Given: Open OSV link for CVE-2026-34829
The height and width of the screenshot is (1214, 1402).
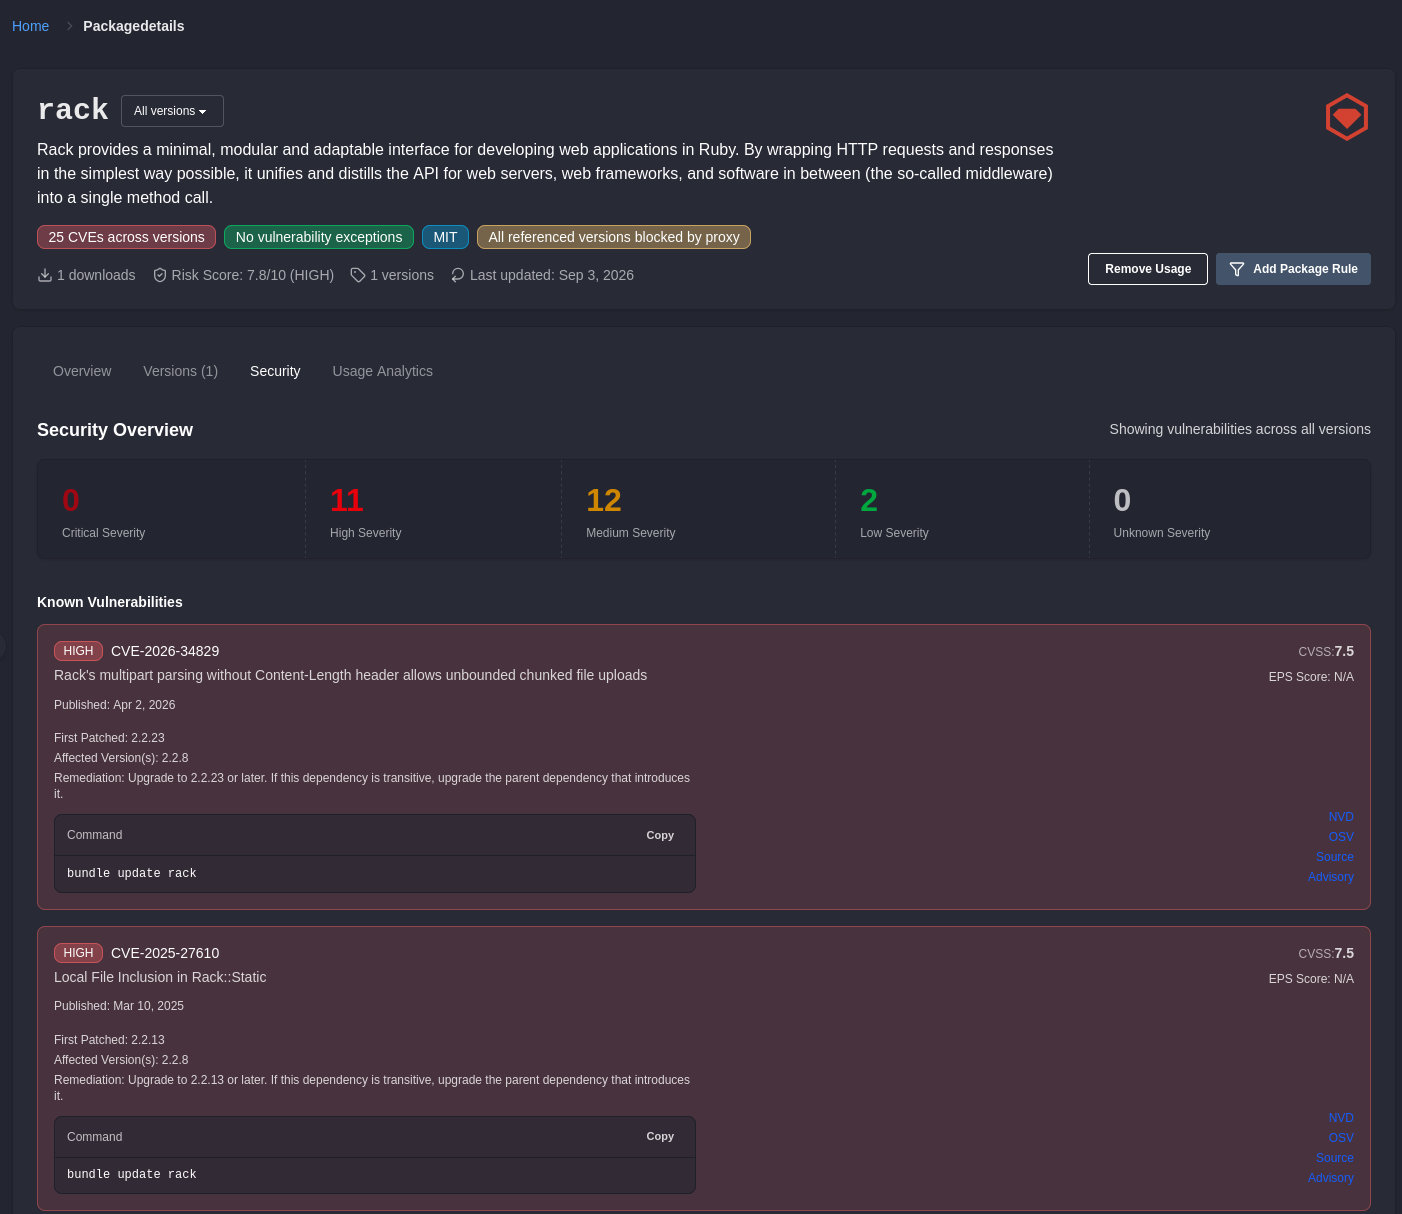Looking at the screenshot, I should 1341,837.
